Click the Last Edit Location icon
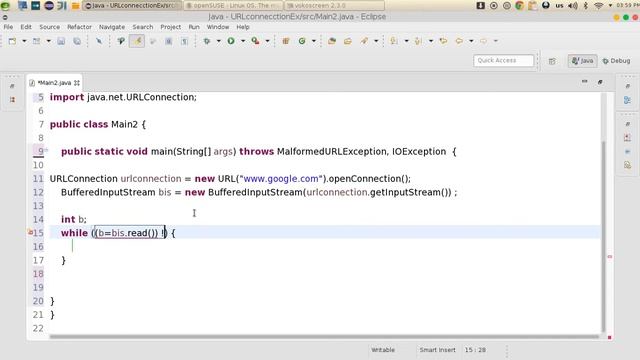 pyautogui.click(x=443, y=41)
